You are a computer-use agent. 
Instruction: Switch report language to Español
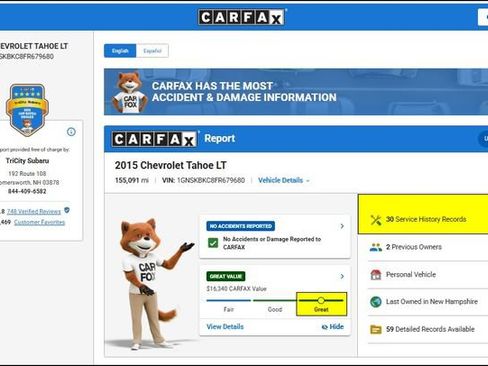152,51
